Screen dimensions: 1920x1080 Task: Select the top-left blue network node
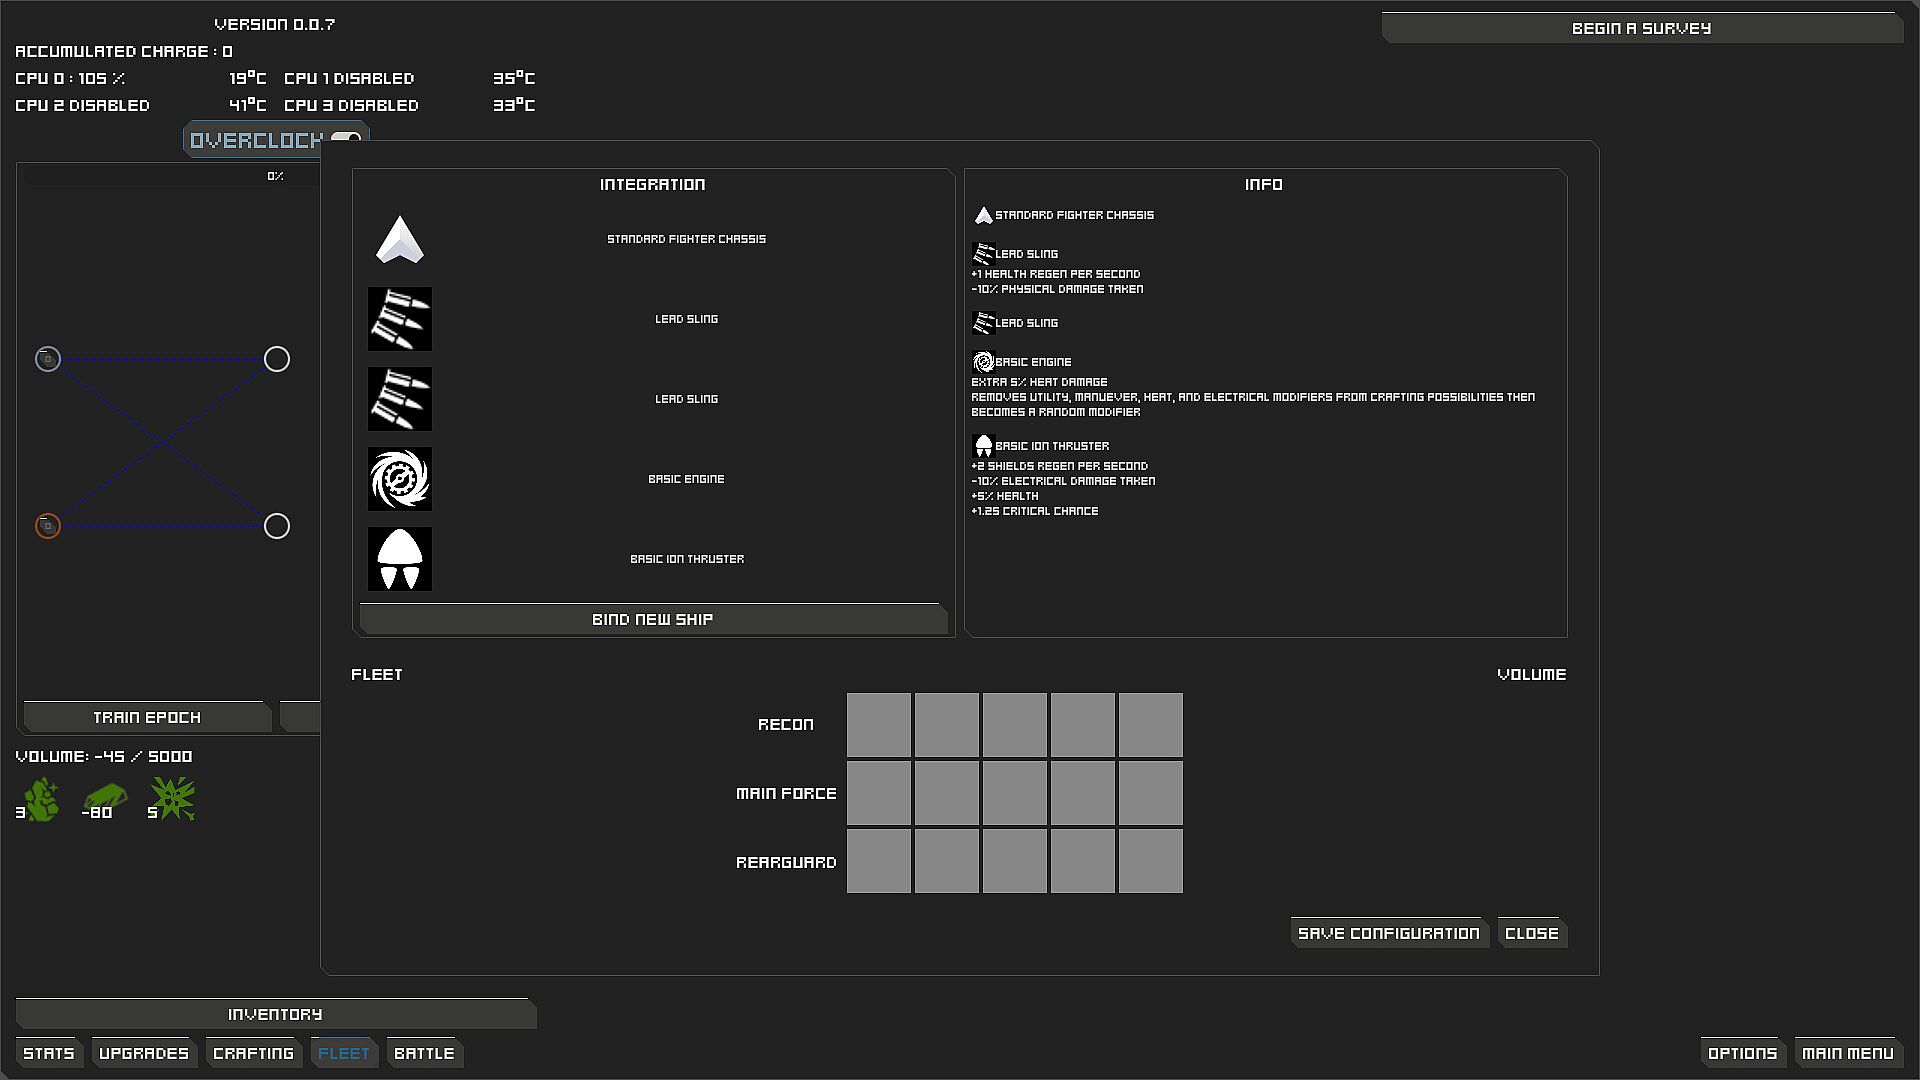(48, 359)
